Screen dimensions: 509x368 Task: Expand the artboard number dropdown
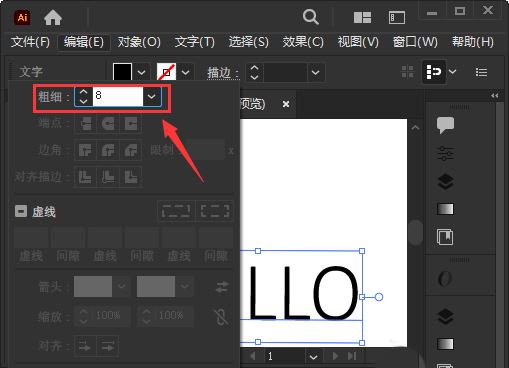[313, 357]
